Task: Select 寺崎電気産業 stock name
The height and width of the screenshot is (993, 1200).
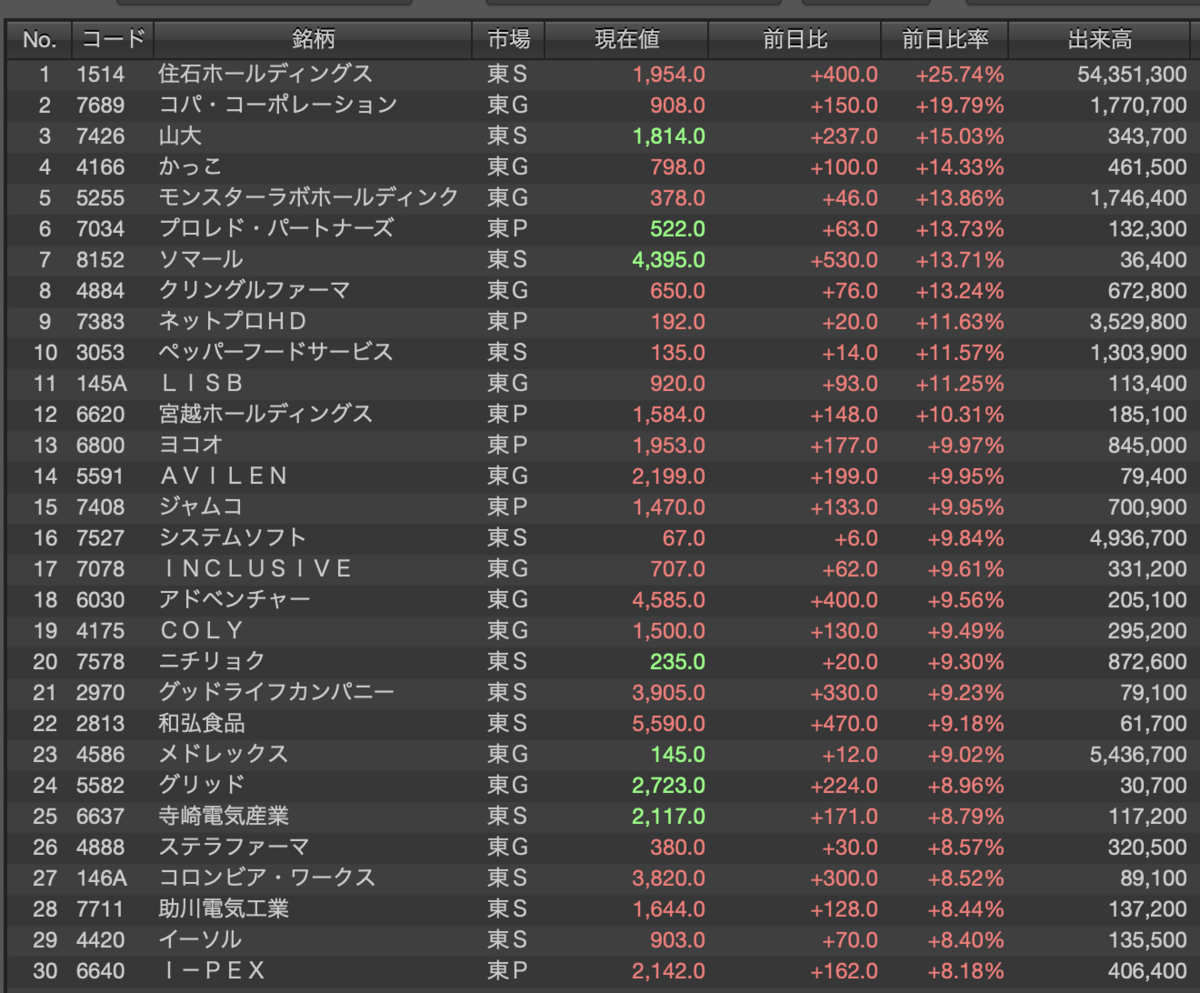Action: pos(224,816)
